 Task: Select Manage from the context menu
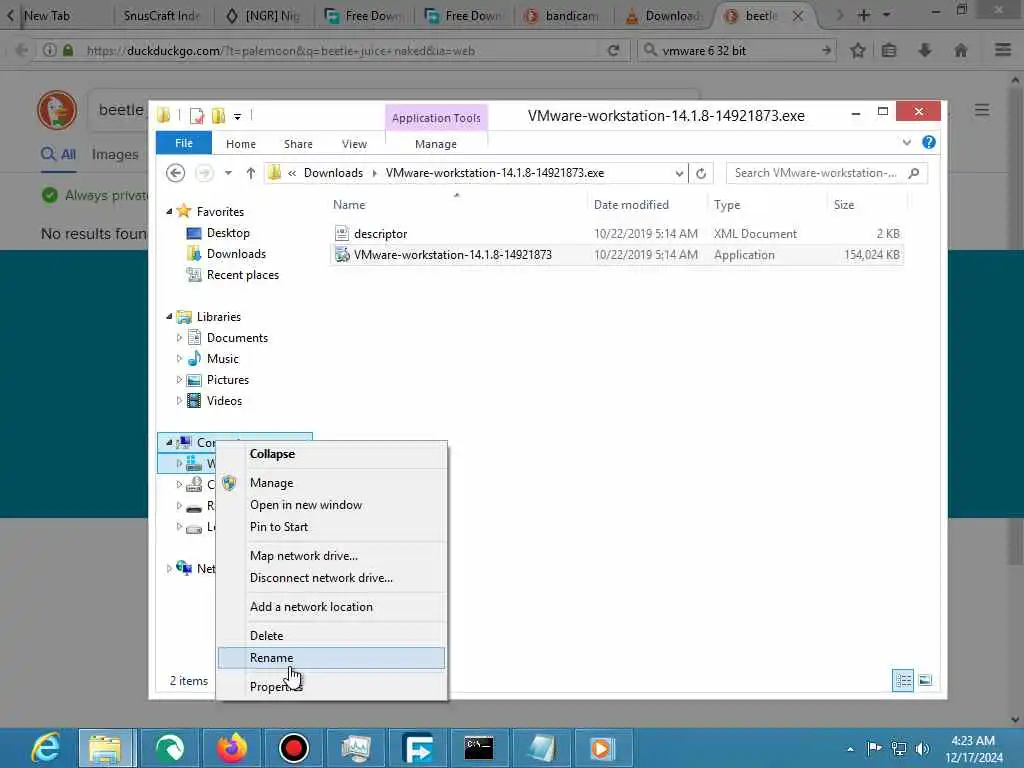click(331, 483)
